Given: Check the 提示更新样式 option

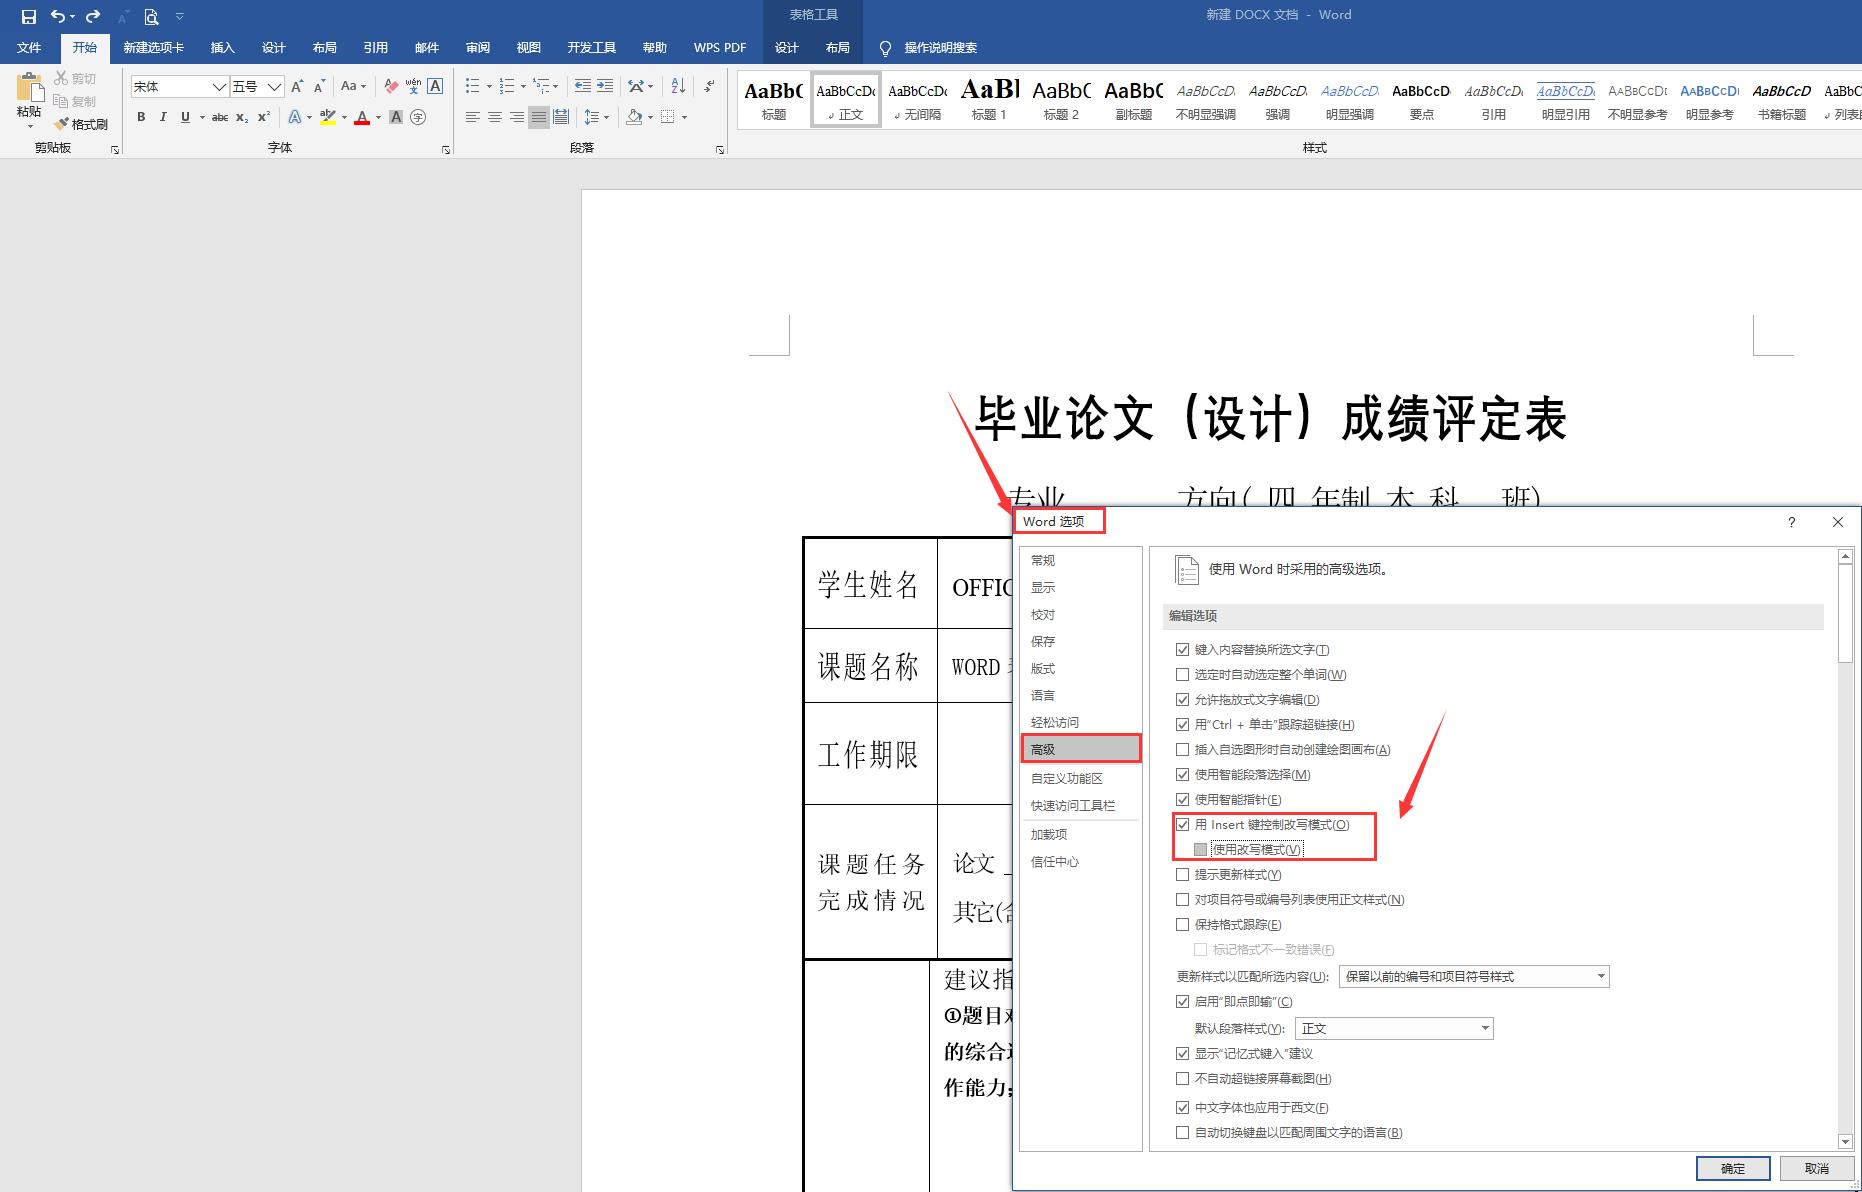Looking at the screenshot, I should click(1183, 874).
